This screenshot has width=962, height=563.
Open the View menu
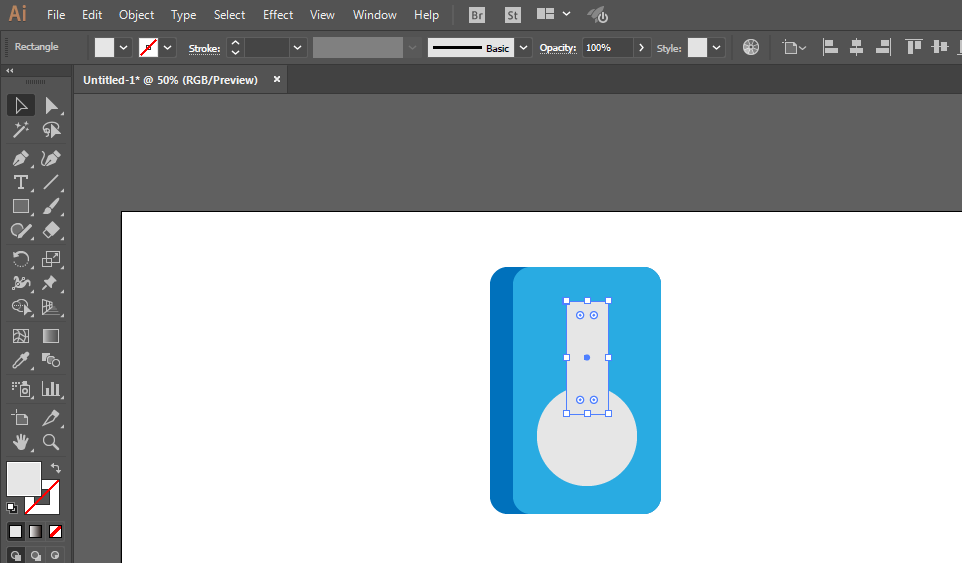[x=322, y=15]
